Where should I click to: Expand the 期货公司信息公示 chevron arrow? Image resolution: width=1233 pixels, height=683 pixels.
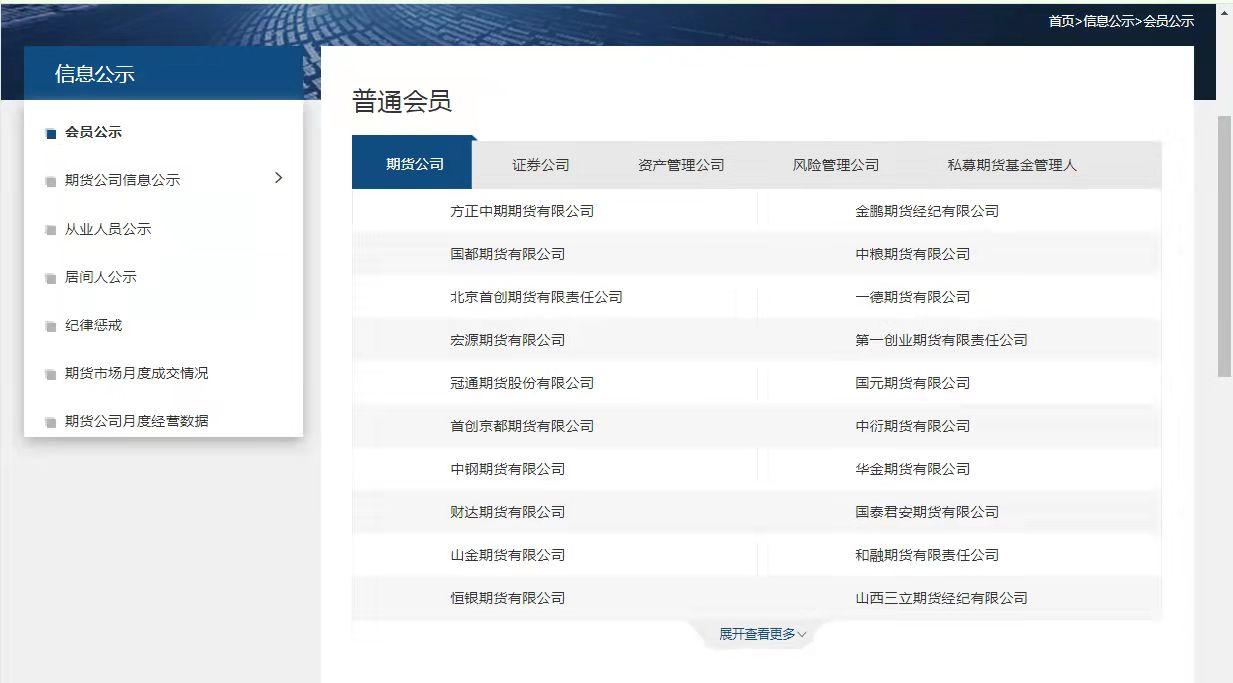(278, 178)
